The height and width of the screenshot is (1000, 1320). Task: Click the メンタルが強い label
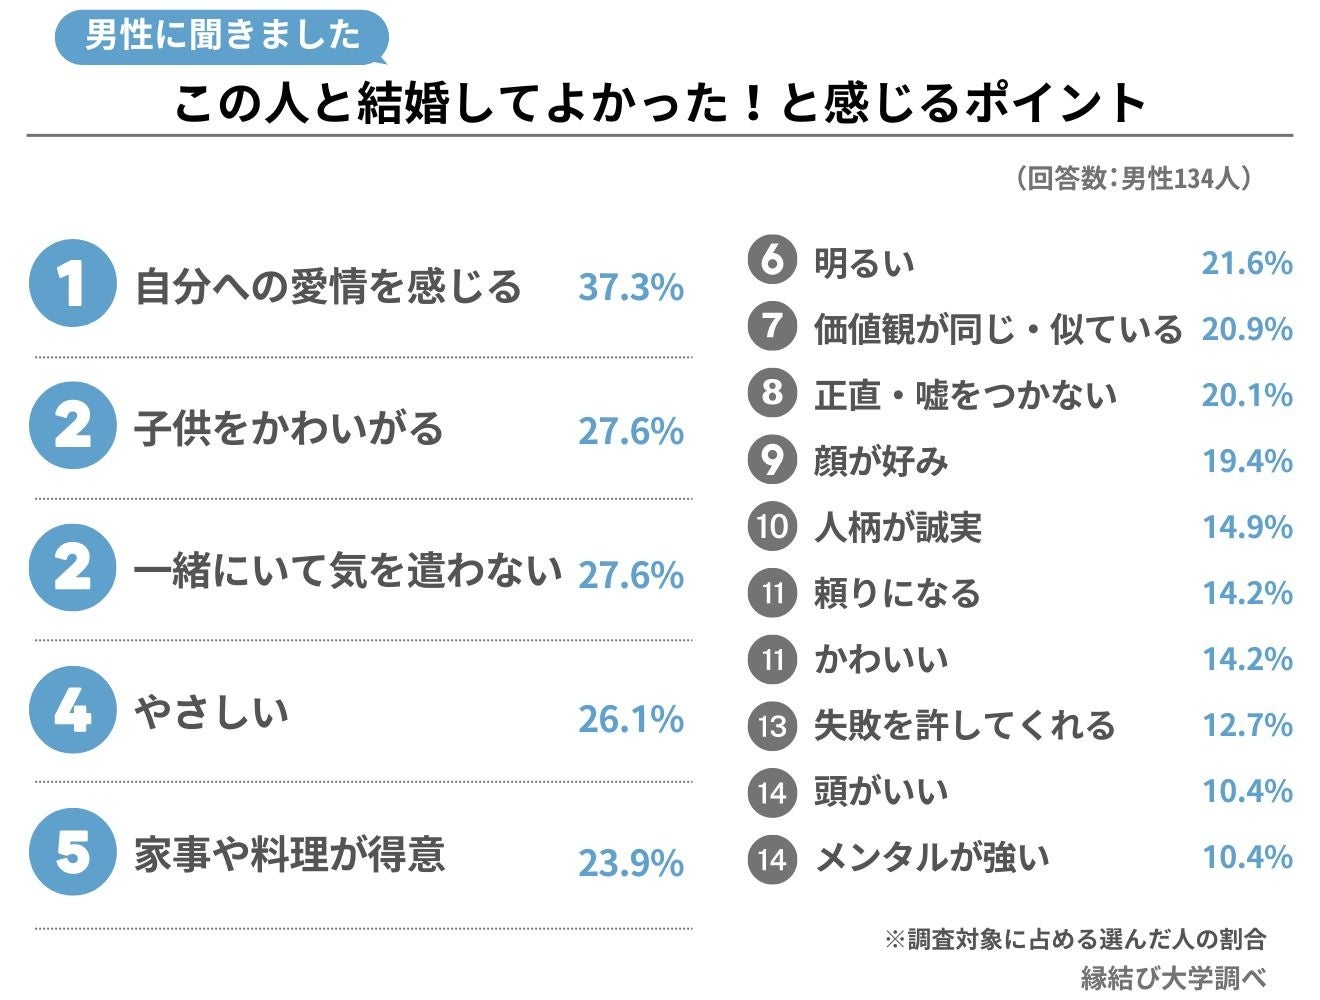pos(932,857)
